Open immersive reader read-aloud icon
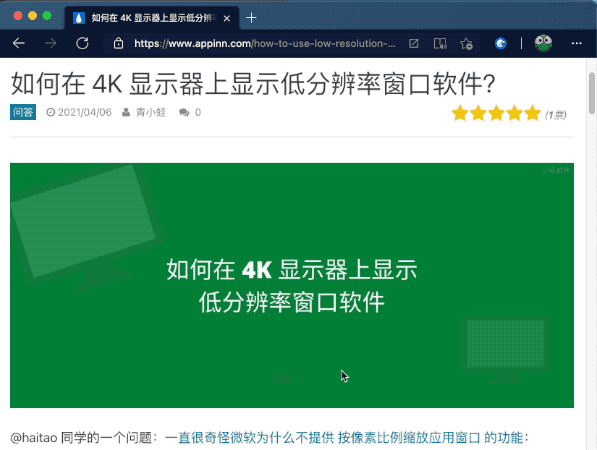The height and width of the screenshot is (450, 597). coord(440,43)
